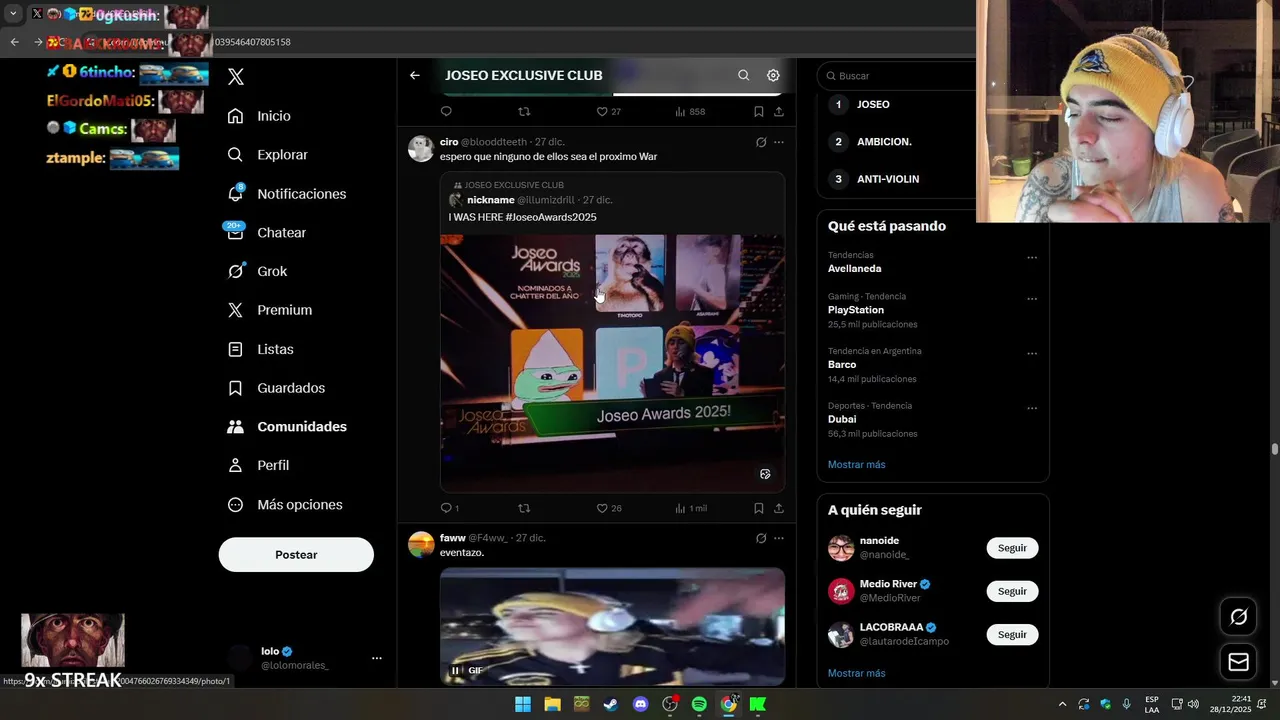Image resolution: width=1280 pixels, height=720 pixels.
Task: Bookmark the post with 27 likes
Action: point(759,112)
